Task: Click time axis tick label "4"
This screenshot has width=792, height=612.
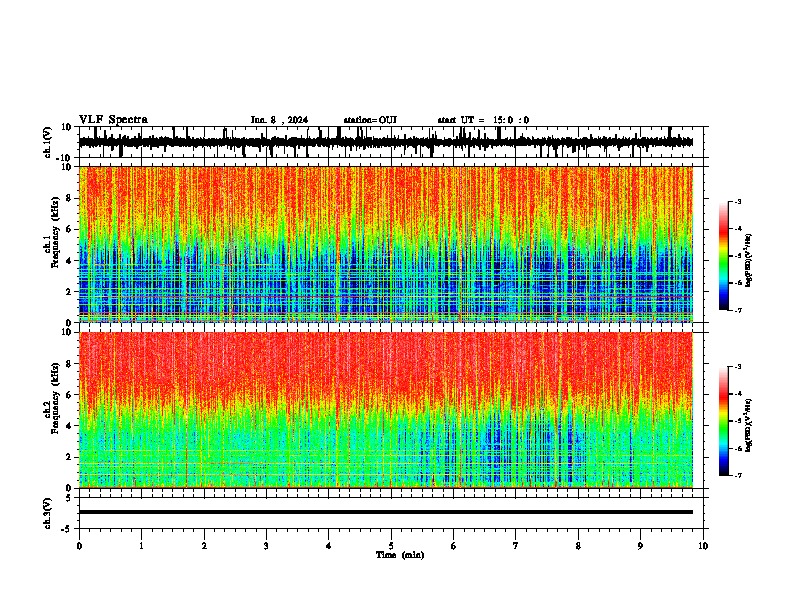Action: pos(329,546)
